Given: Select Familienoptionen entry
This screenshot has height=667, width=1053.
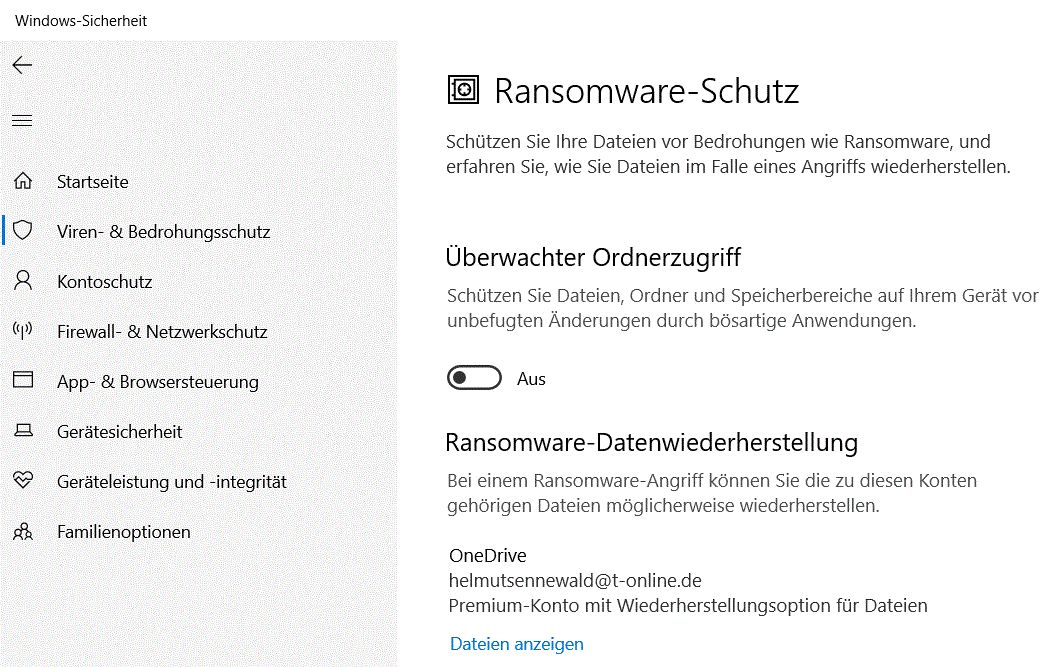Looking at the screenshot, I should [x=124, y=532].
